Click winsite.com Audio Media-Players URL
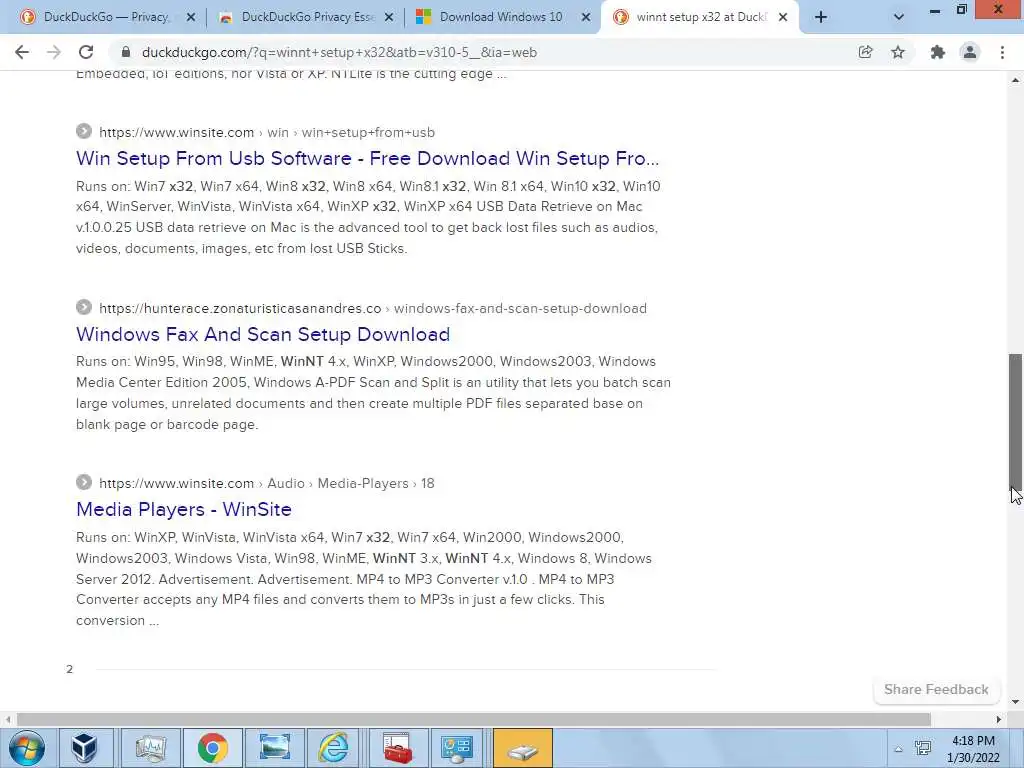This screenshot has width=1024, height=768. pyautogui.click(x=266, y=483)
